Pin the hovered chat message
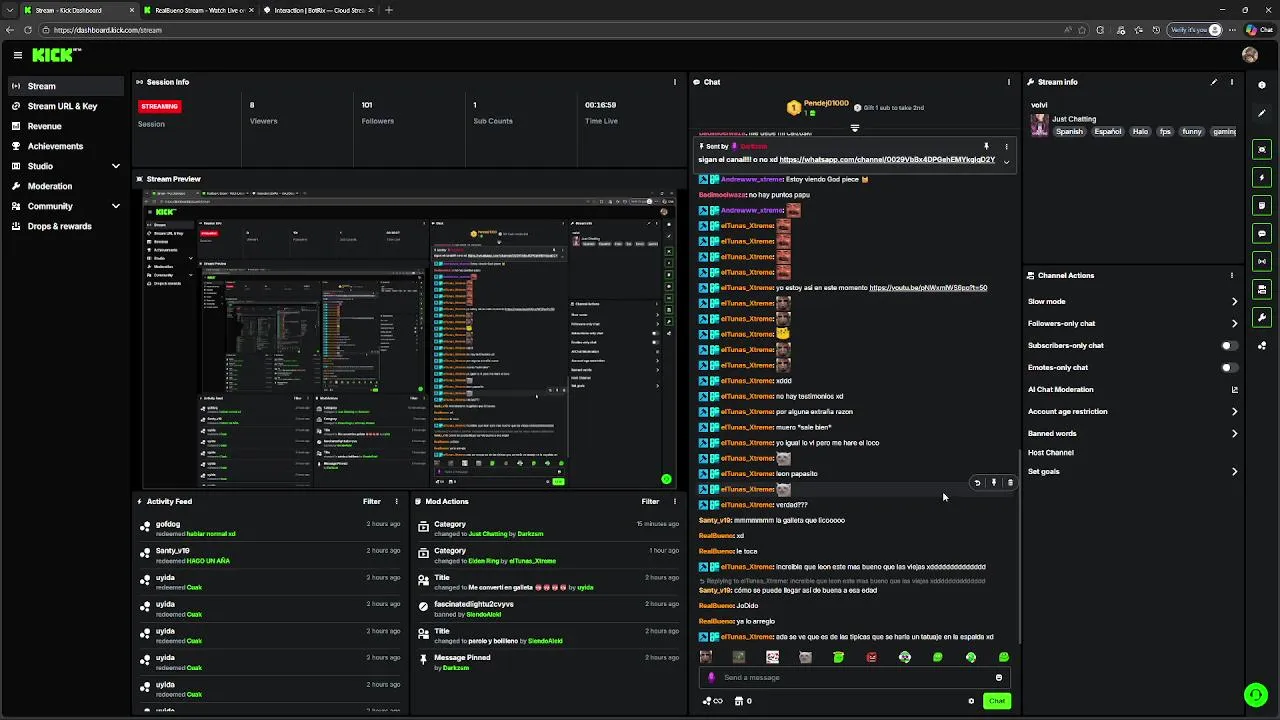 point(993,483)
